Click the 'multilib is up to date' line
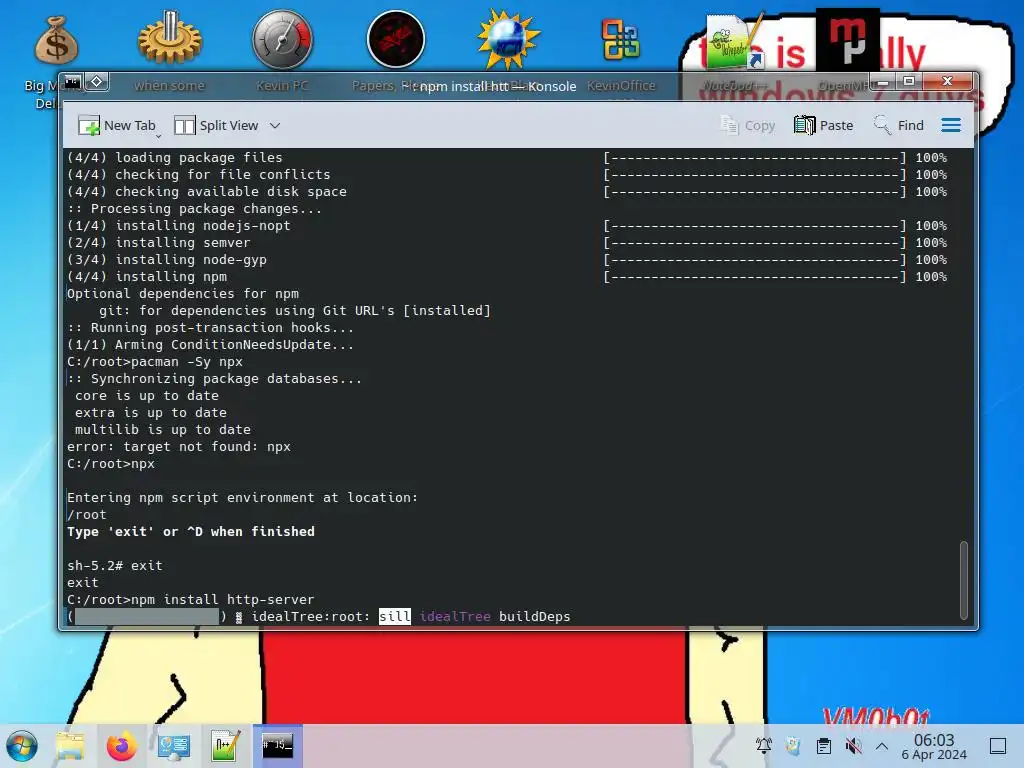Screen dimensions: 1024x768 (163, 430)
